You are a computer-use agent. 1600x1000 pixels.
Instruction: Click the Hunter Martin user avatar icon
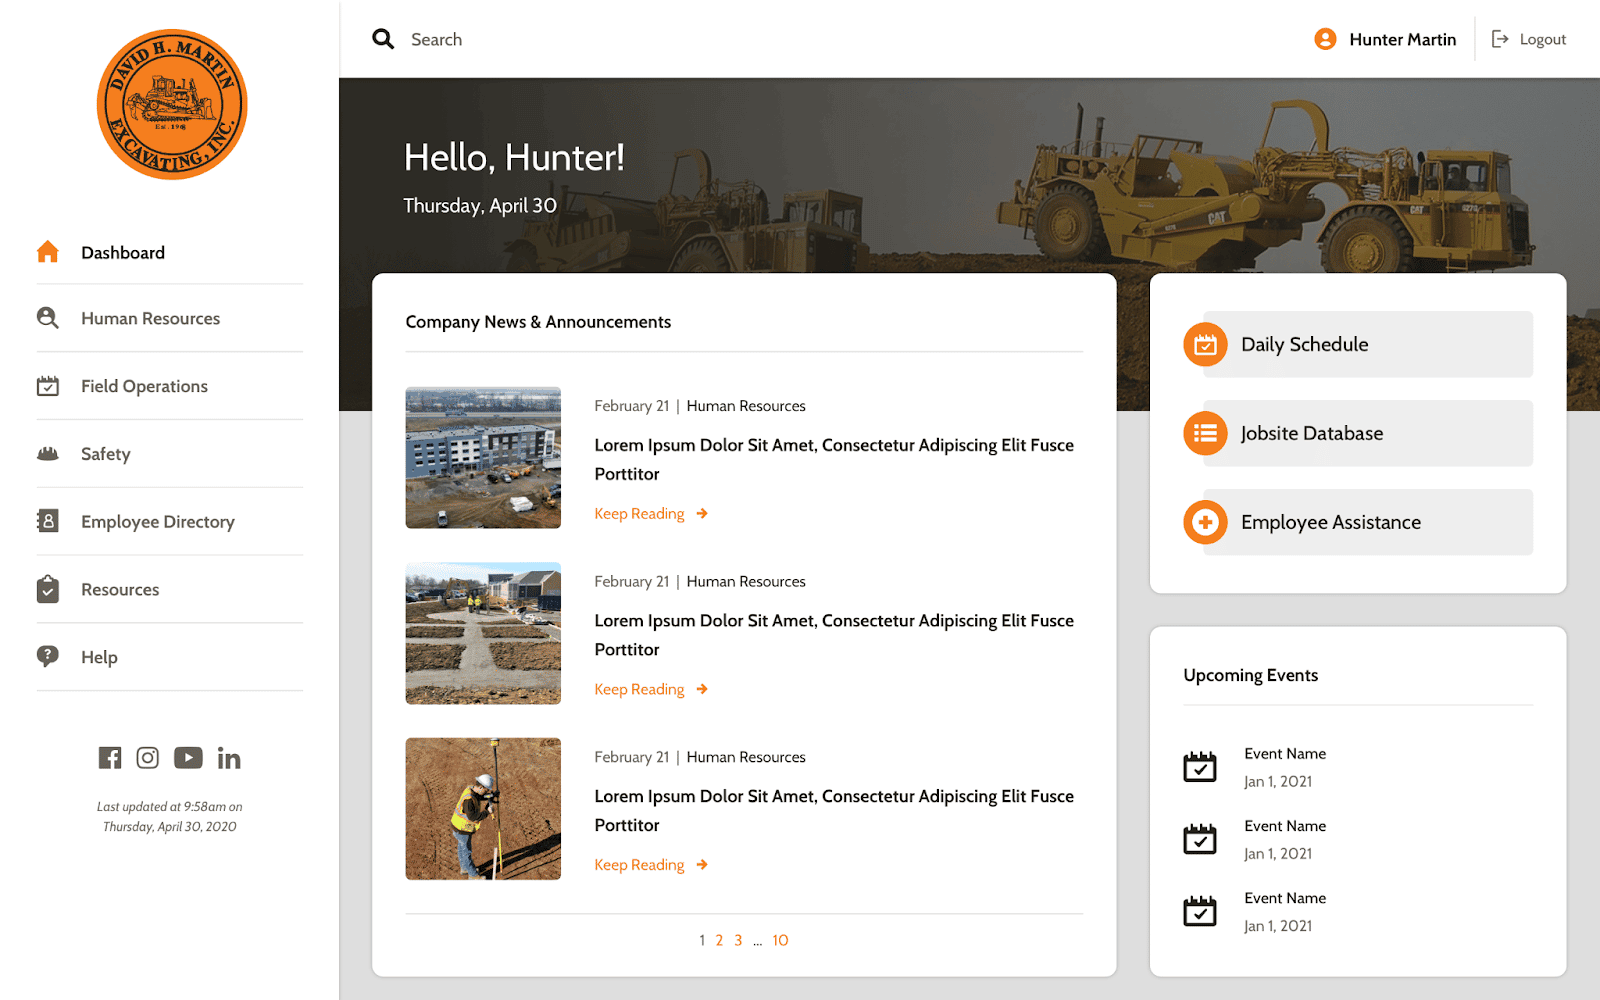[1325, 39]
